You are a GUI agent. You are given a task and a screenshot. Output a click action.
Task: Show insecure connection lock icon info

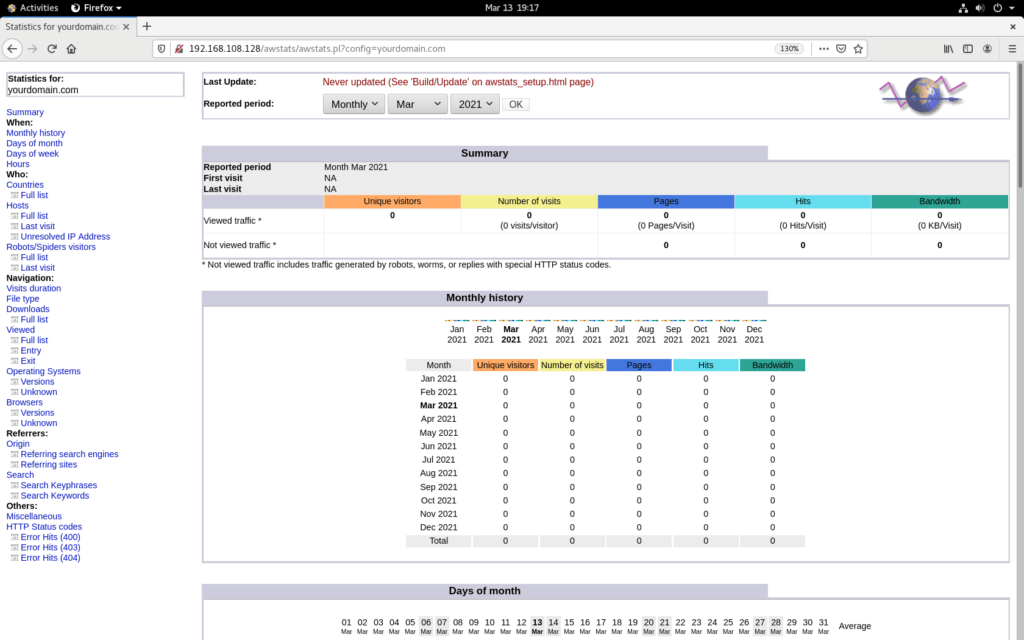coord(178,49)
